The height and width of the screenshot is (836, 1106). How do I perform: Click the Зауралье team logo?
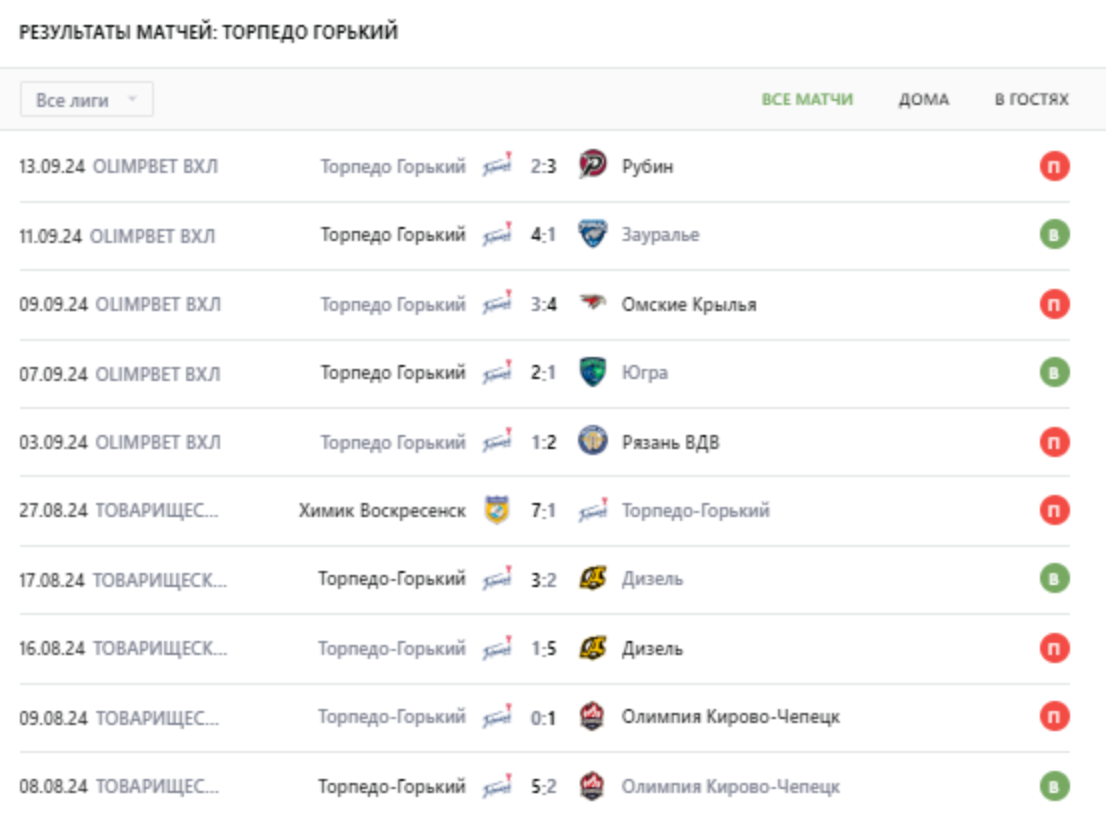(x=593, y=235)
